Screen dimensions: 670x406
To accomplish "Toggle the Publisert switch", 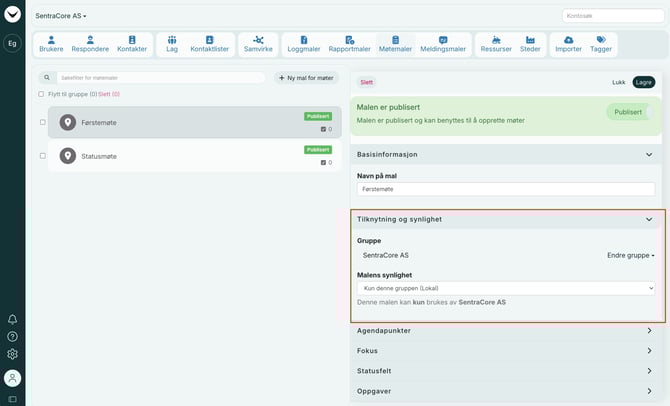I will 628,112.
